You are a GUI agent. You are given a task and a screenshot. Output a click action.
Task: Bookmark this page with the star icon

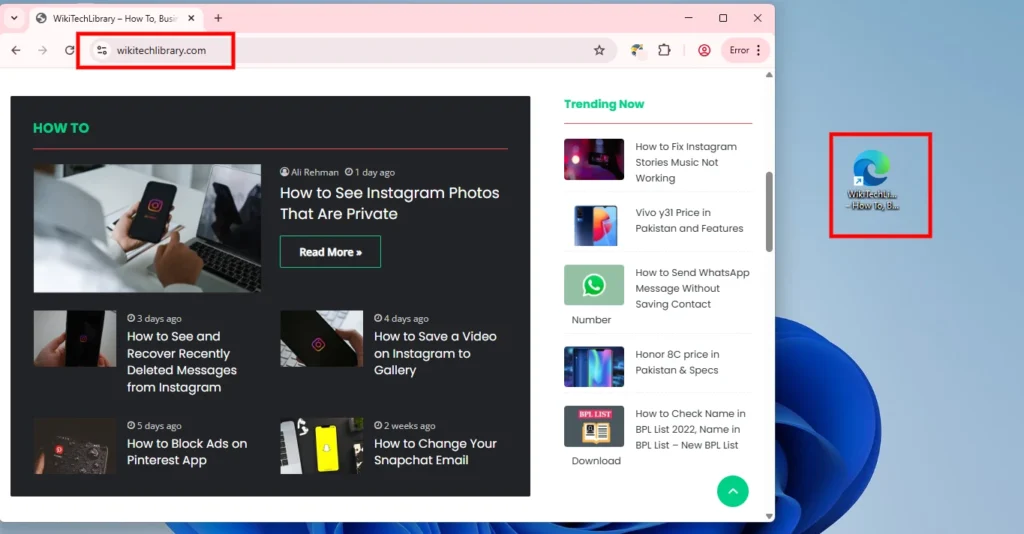[599, 50]
